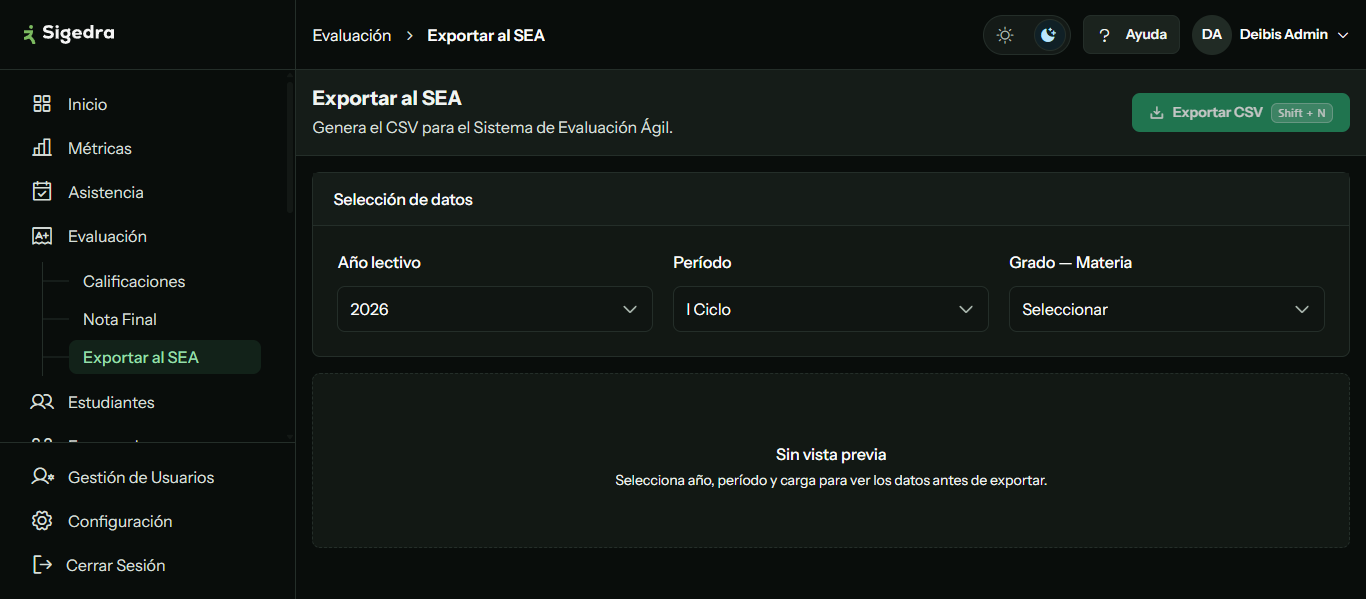Click the Genera el CSV subtitle text
This screenshot has height=599, width=1366.
[x=492, y=128]
